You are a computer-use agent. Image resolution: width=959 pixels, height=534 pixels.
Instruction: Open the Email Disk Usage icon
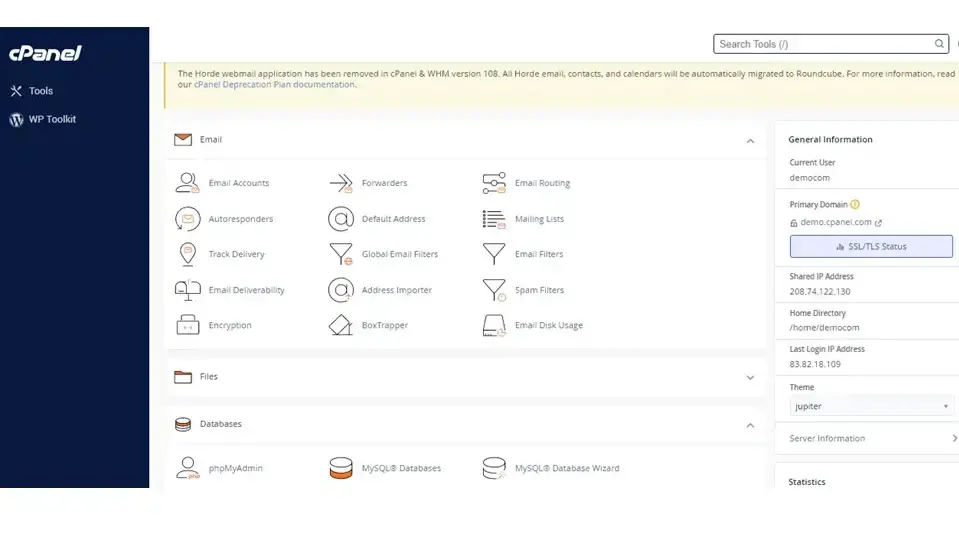tap(494, 325)
